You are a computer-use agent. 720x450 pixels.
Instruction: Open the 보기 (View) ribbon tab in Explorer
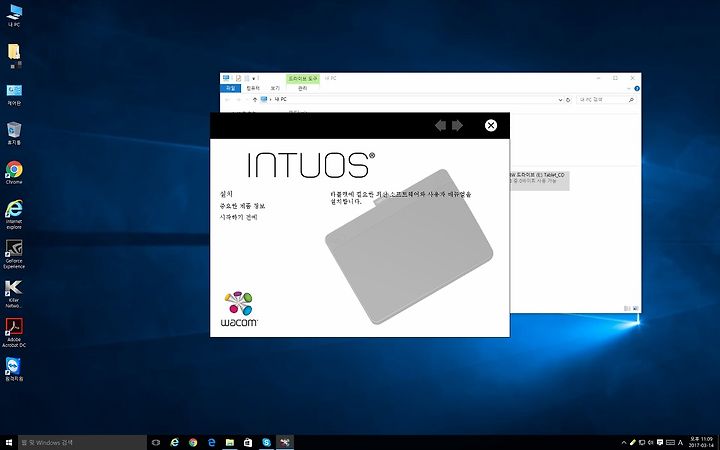coord(275,88)
